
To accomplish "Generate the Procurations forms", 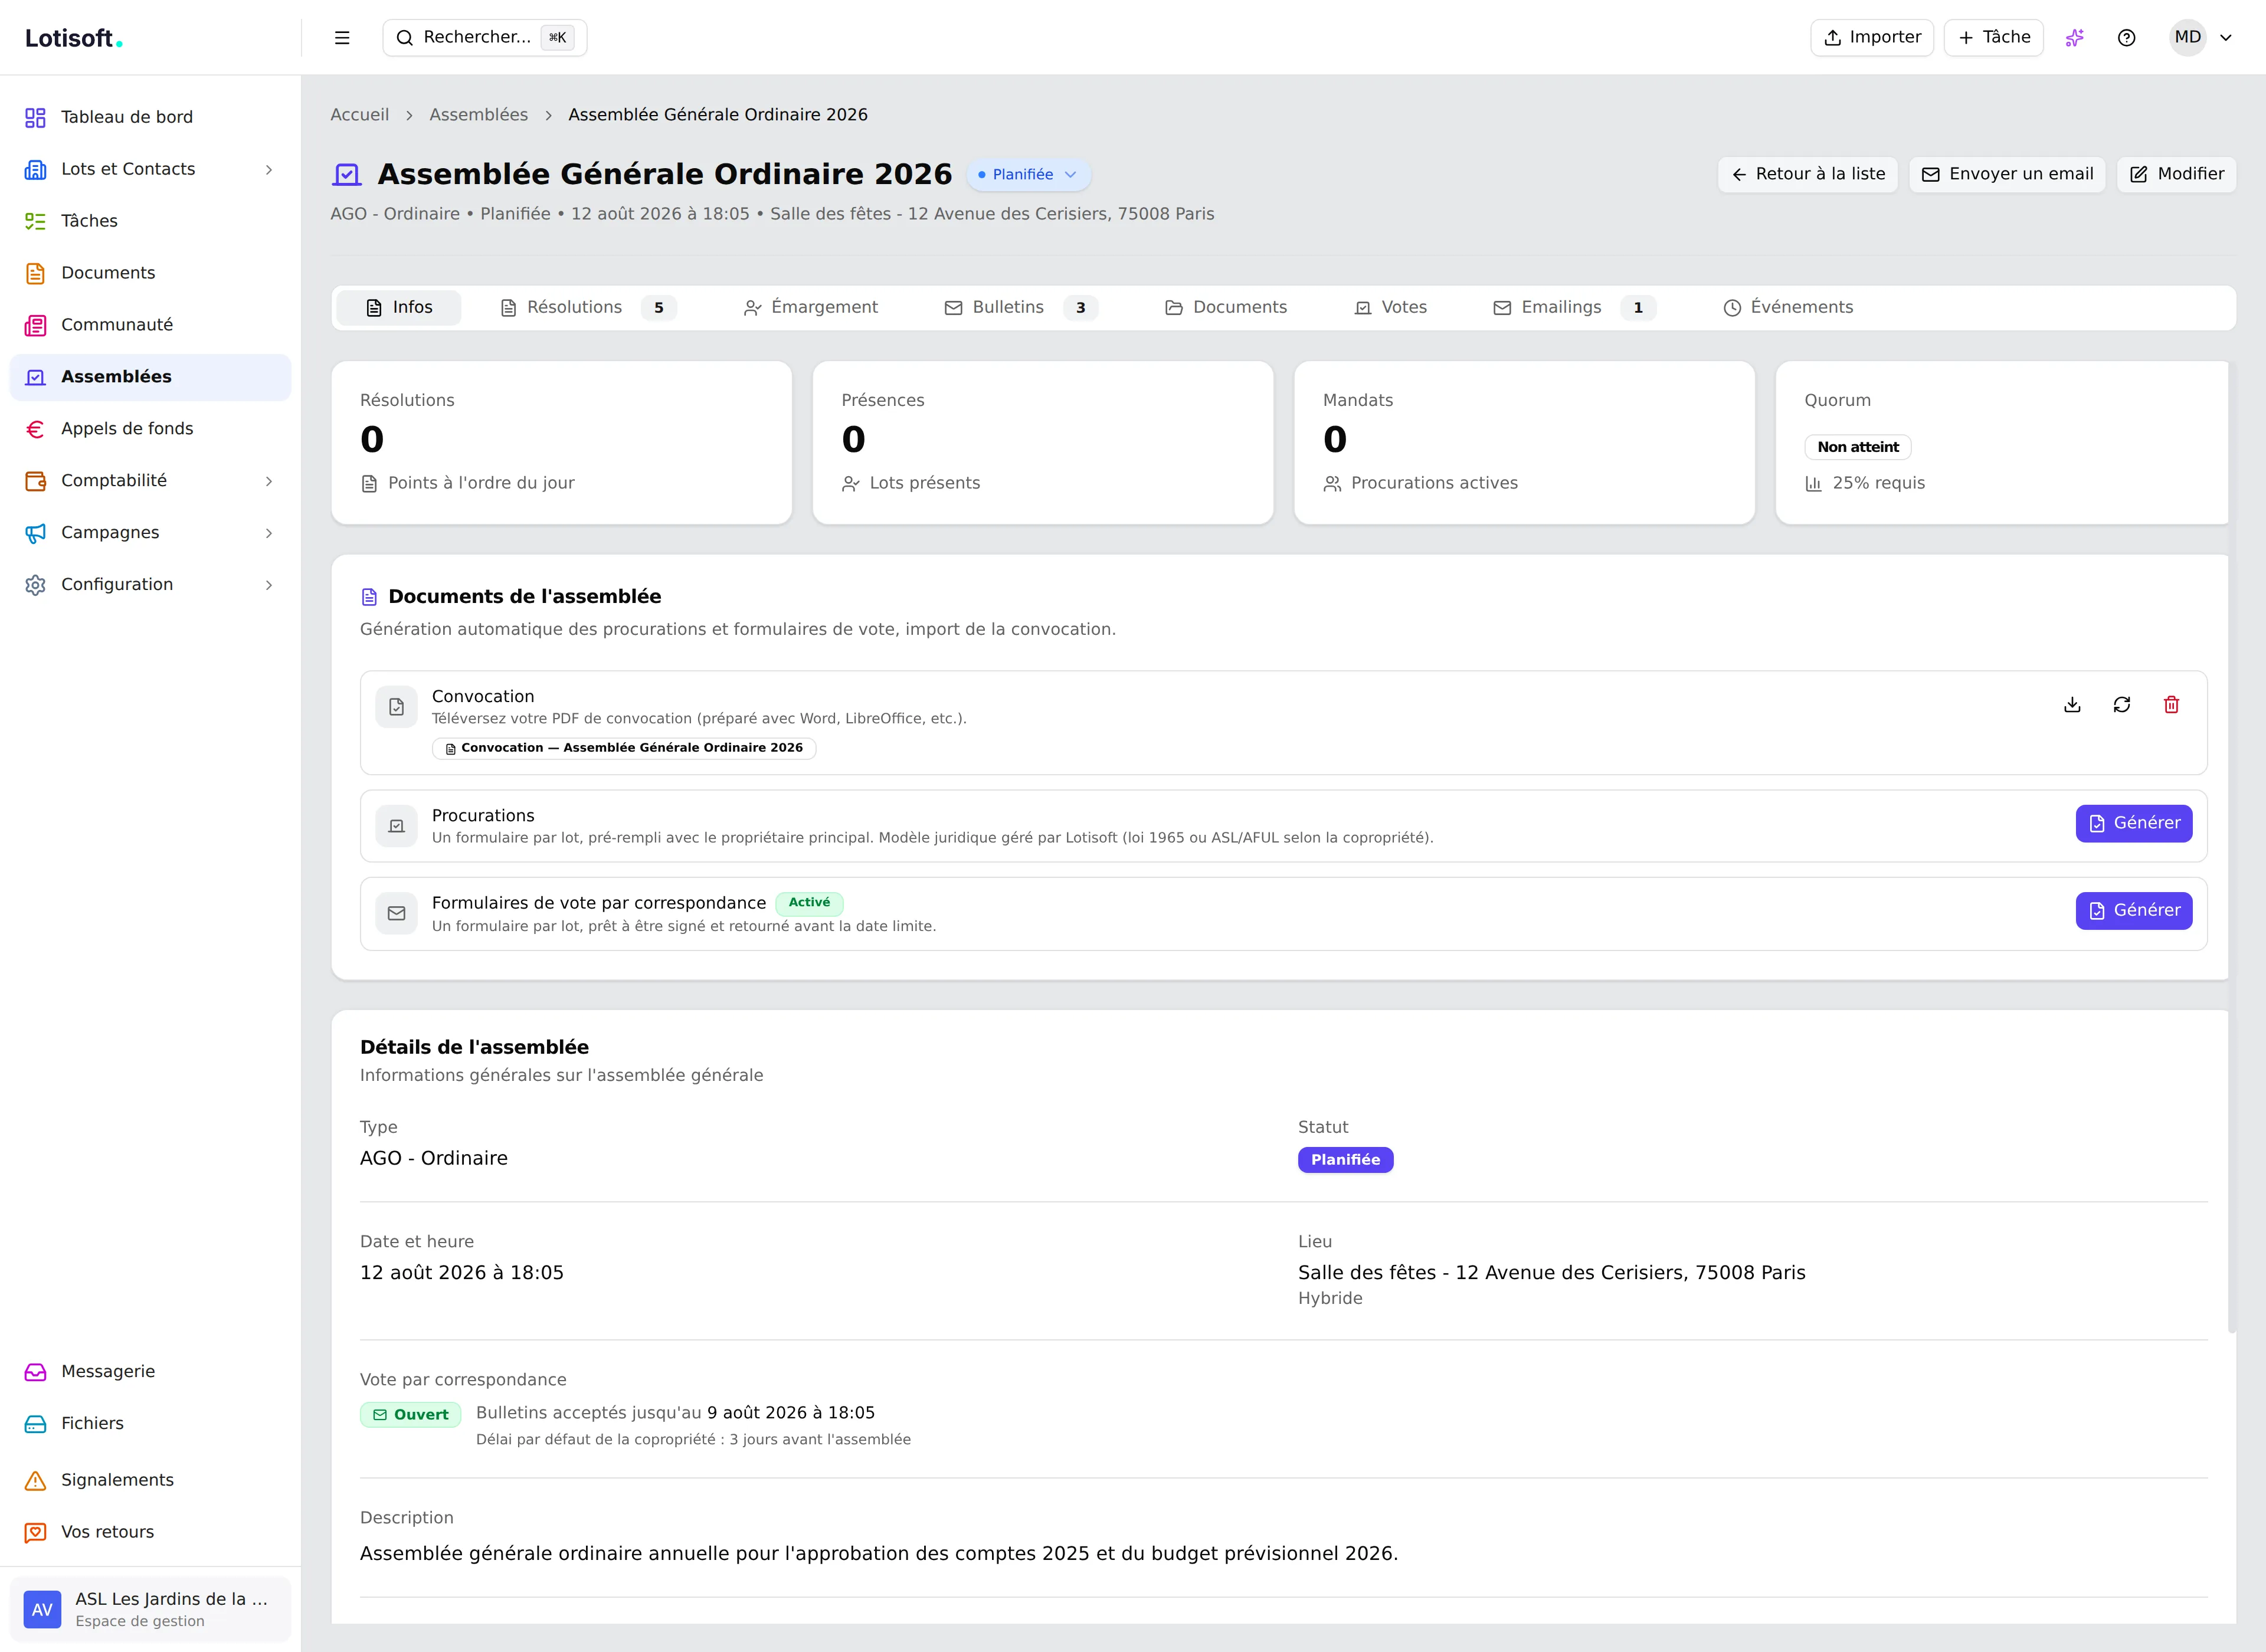I will [x=2134, y=824].
